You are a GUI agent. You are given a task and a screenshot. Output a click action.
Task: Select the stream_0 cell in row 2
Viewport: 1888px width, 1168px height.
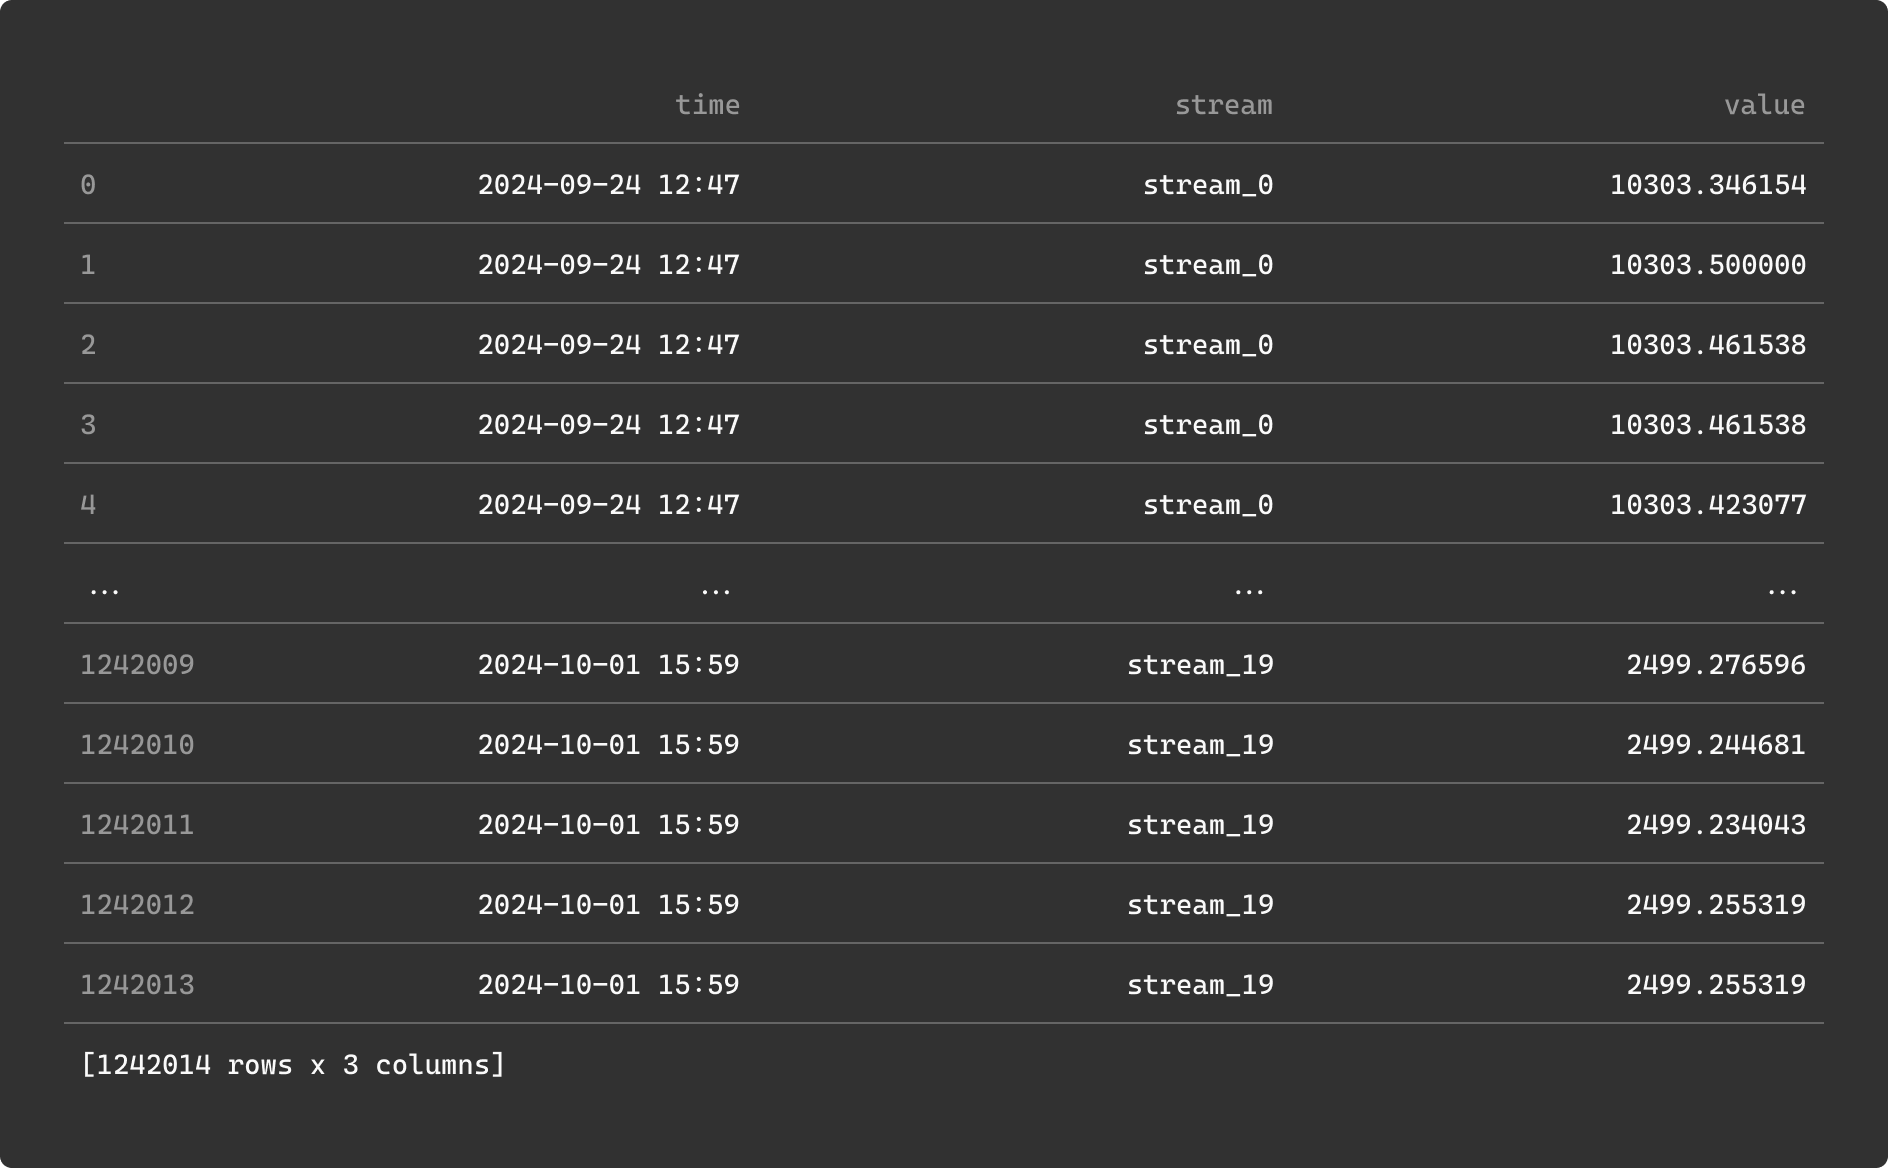[1207, 345]
